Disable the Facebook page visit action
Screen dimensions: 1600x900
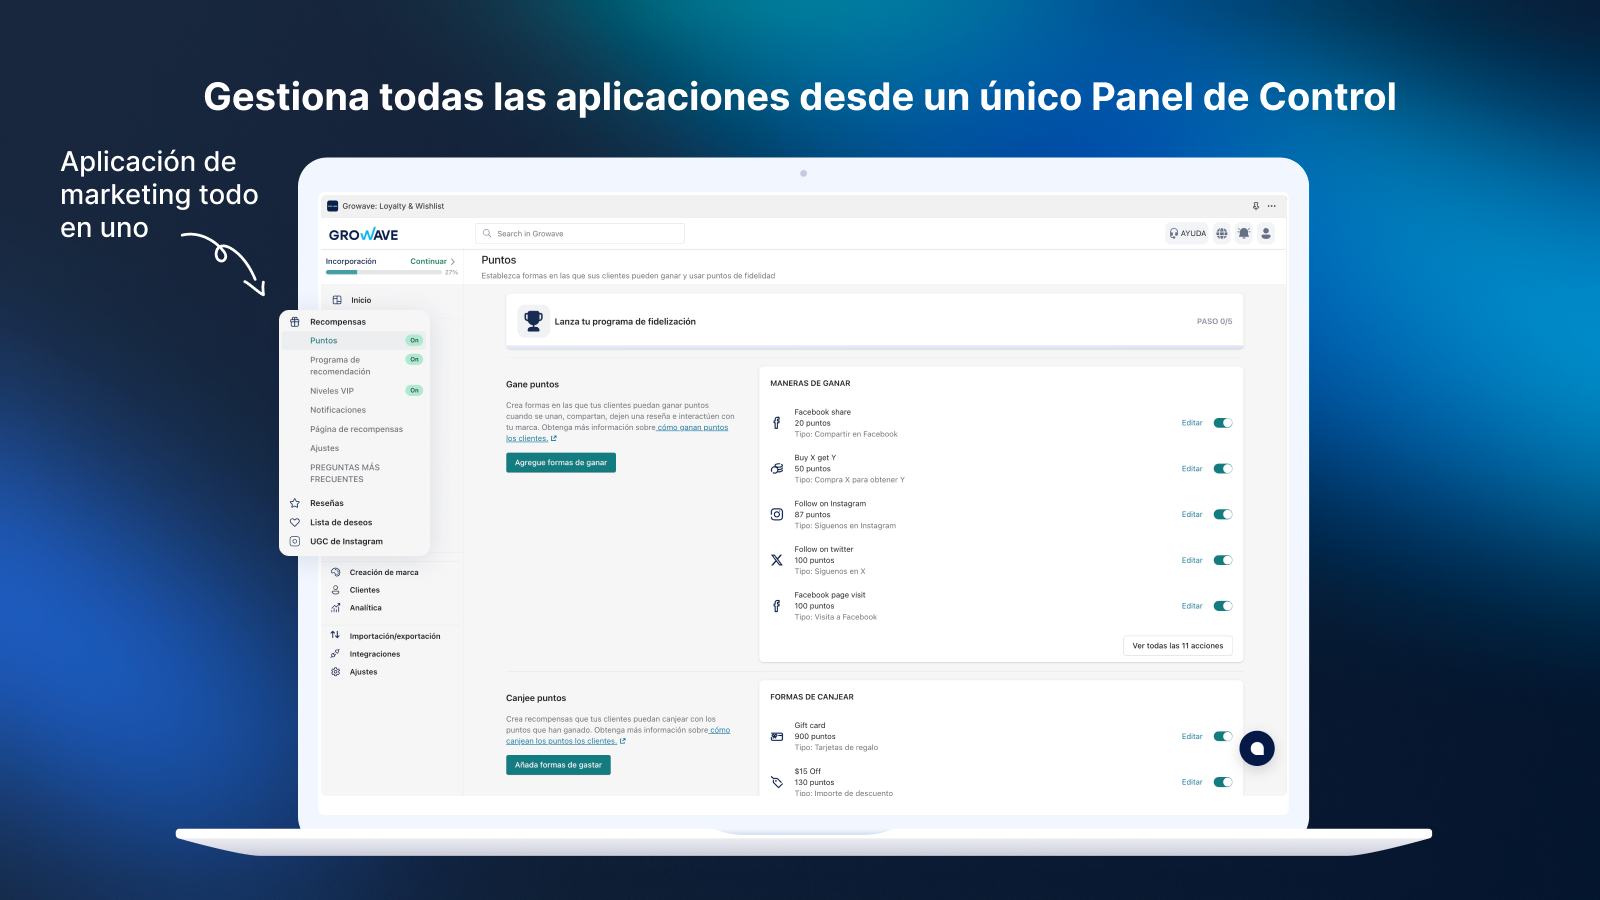pos(1223,606)
